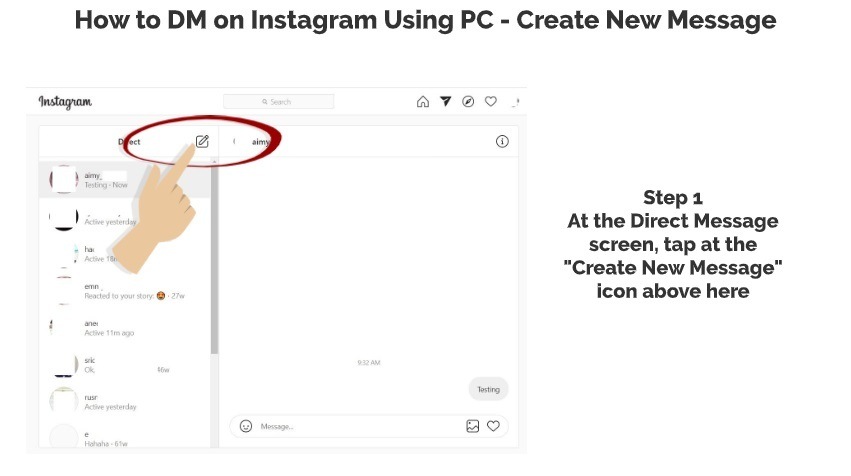
Task: Open the aimy conversation marked Testing · Now
Action: click(125, 180)
